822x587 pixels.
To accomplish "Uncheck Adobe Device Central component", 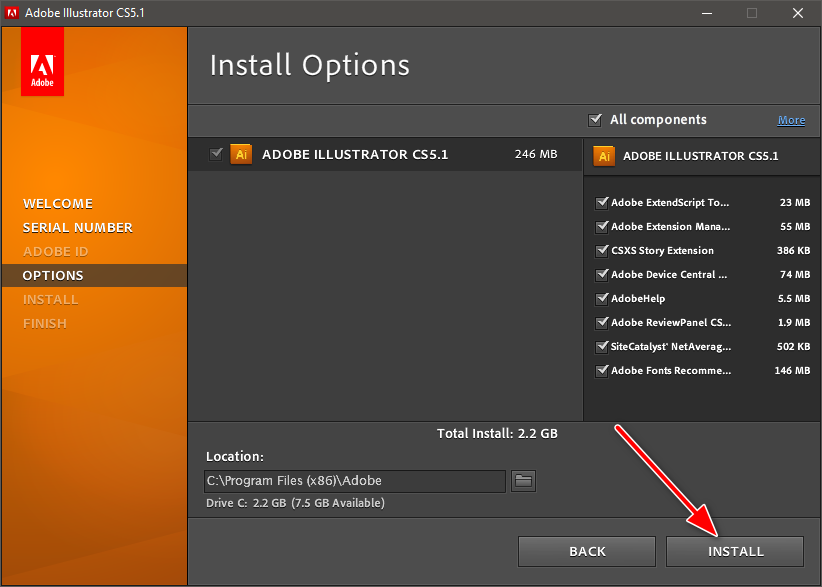I will [602, 275].
